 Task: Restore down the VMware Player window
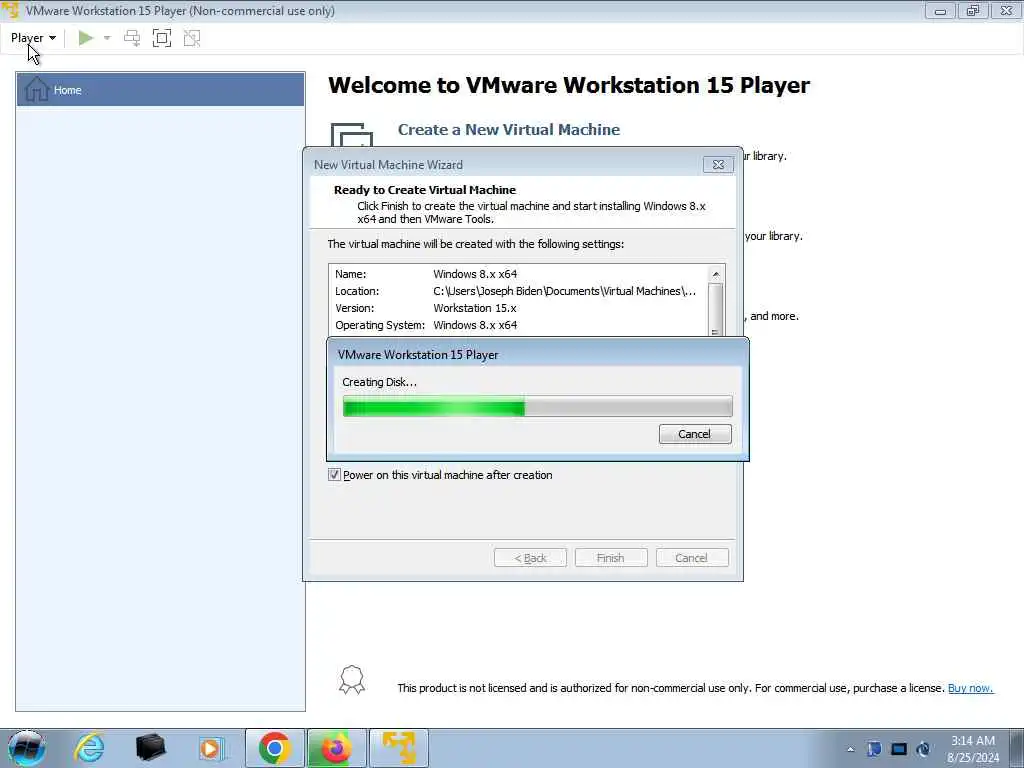(x=973, y=11)
